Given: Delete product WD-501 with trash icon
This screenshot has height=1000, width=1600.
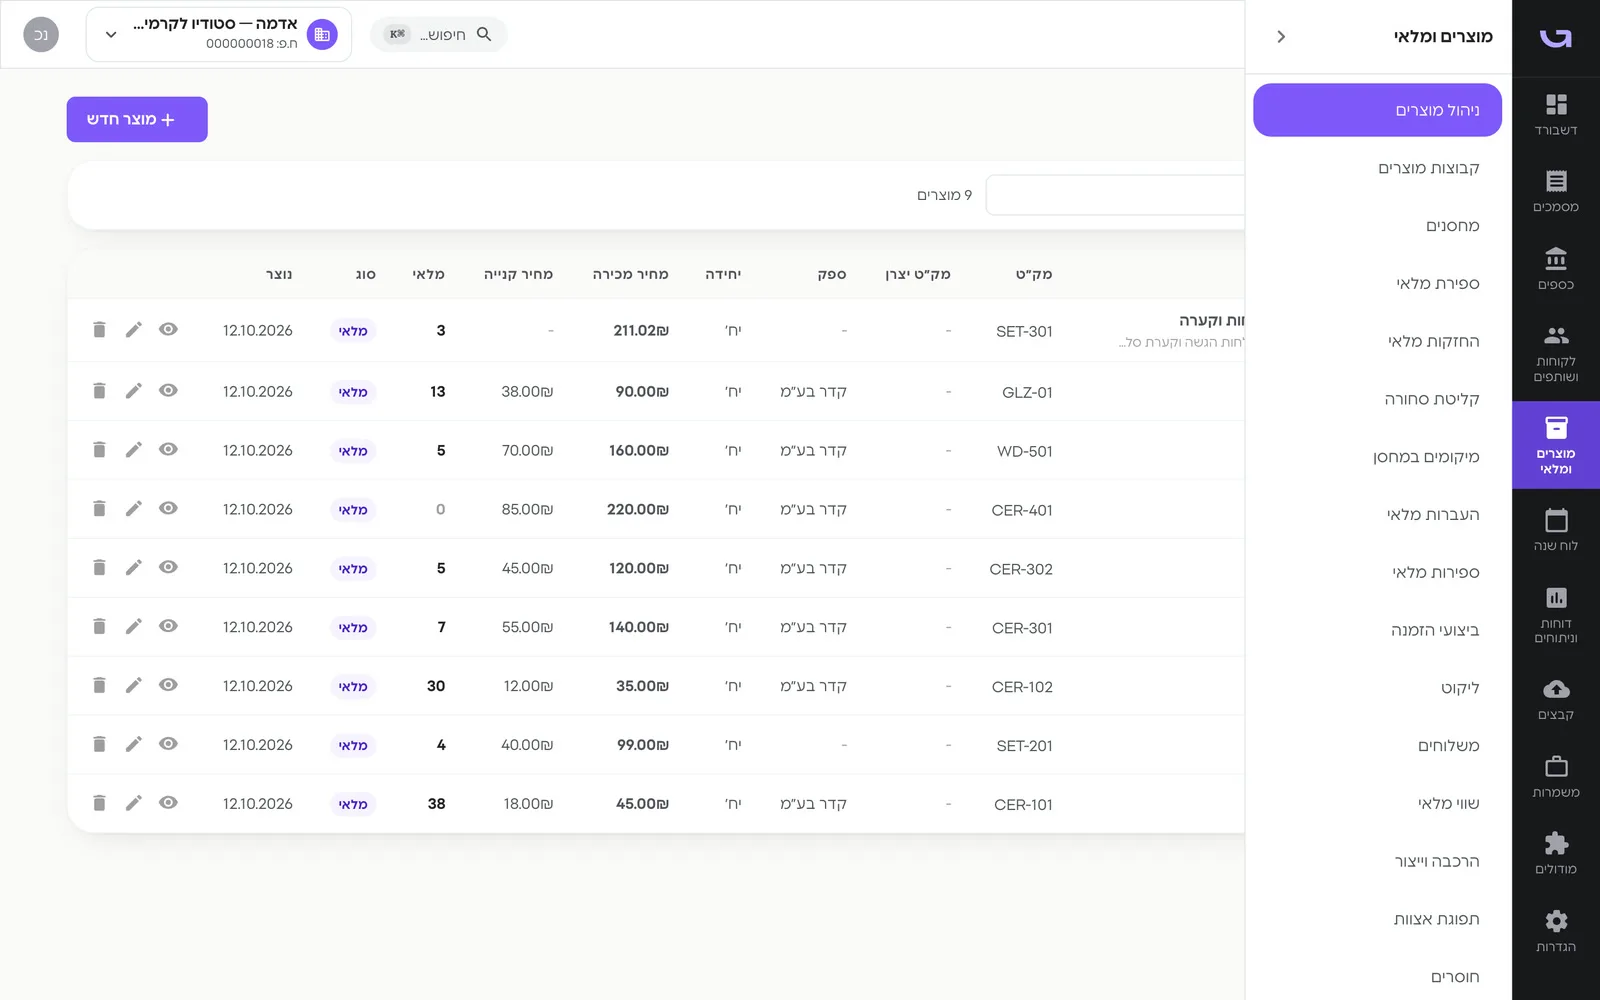Looking at the screenshot, I should pos(99,450).
